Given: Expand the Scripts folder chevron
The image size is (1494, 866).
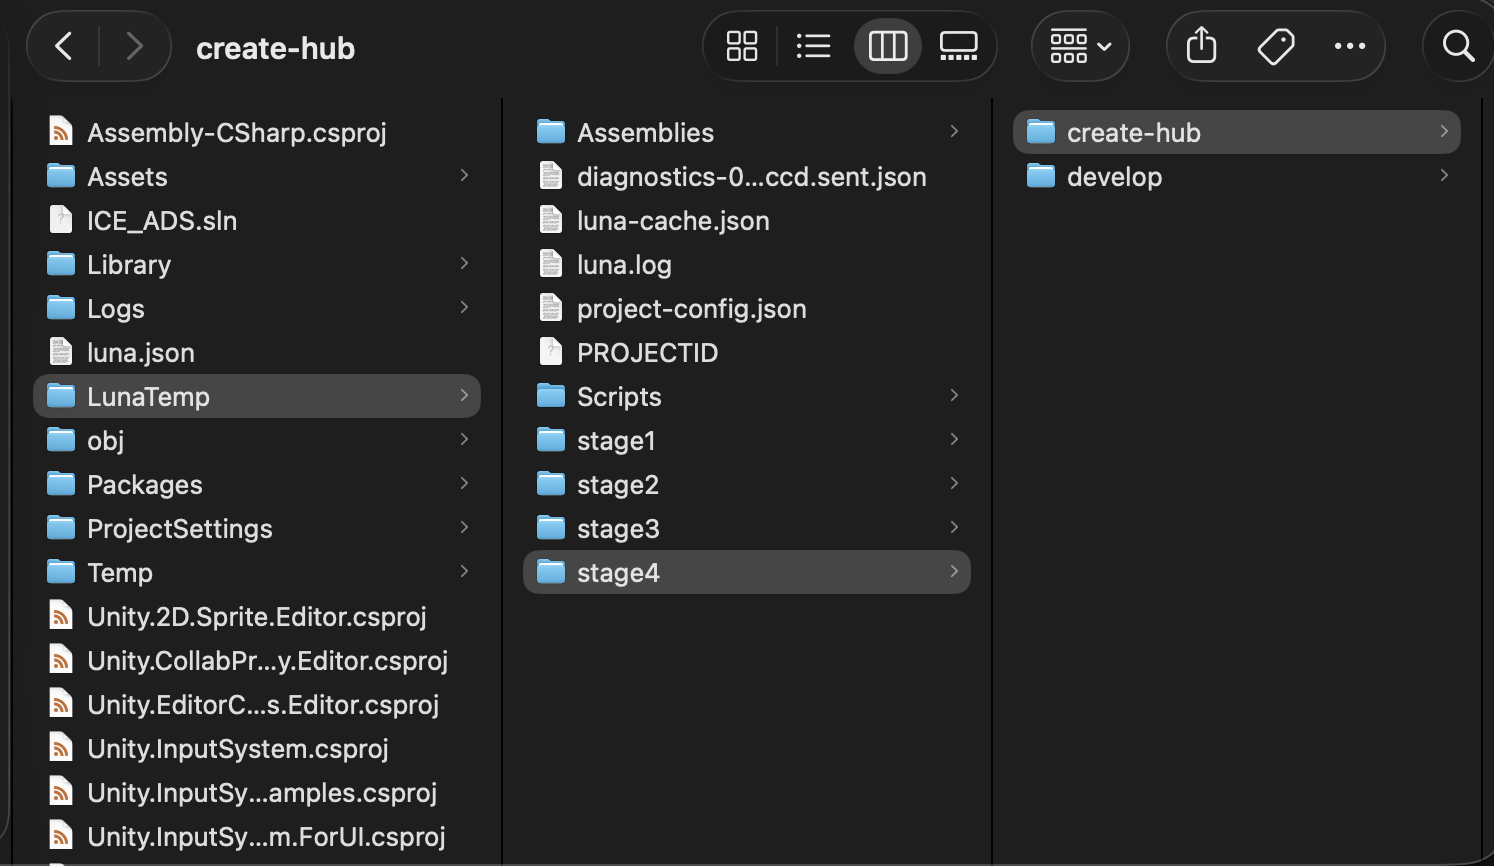Looking at the screenshot, I should [954, 395].
